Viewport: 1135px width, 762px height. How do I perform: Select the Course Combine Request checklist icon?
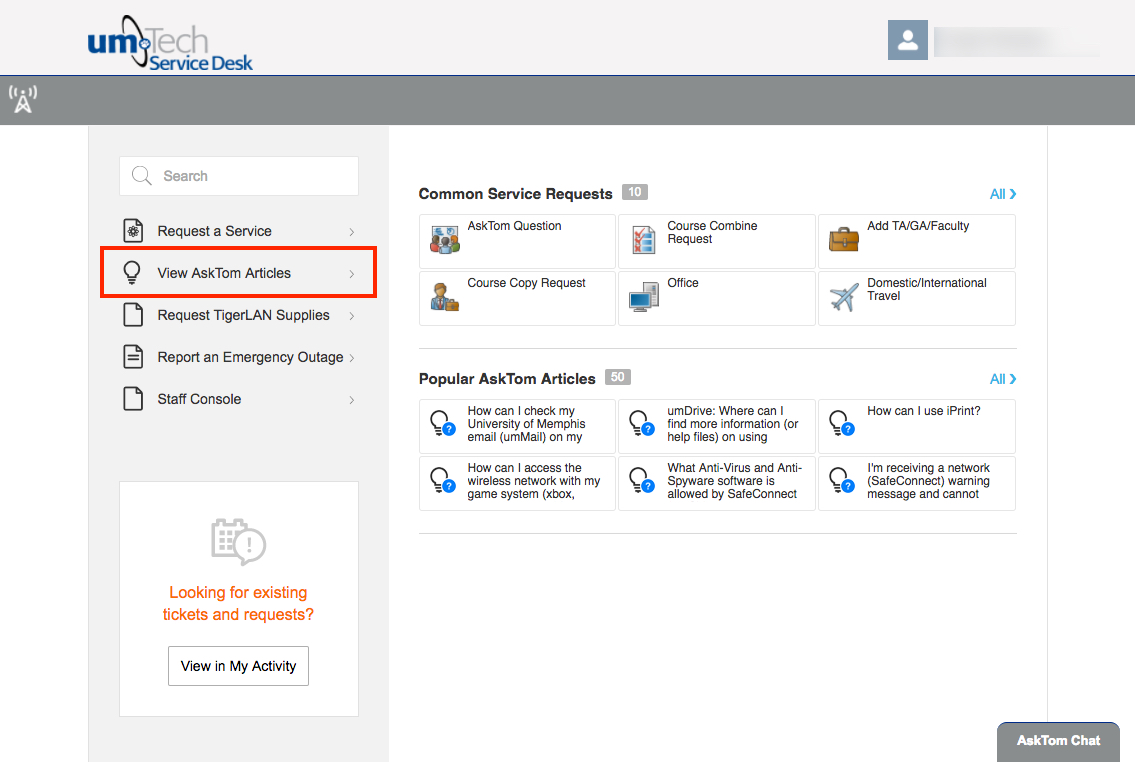[x=643, y=240]
